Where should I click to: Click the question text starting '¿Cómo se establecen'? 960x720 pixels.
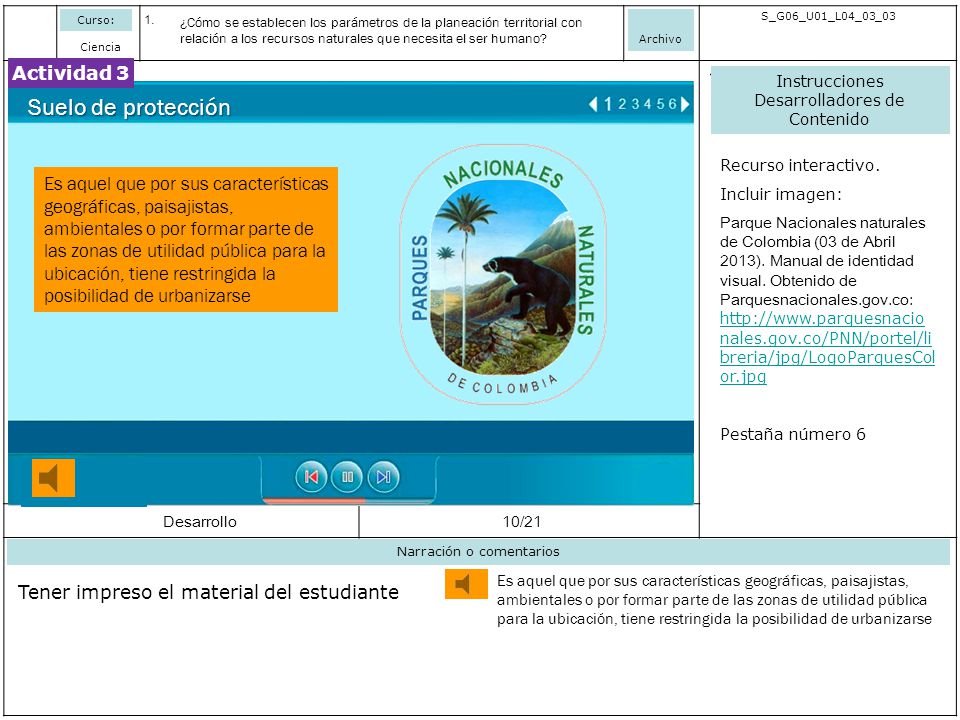coord(381,31)
